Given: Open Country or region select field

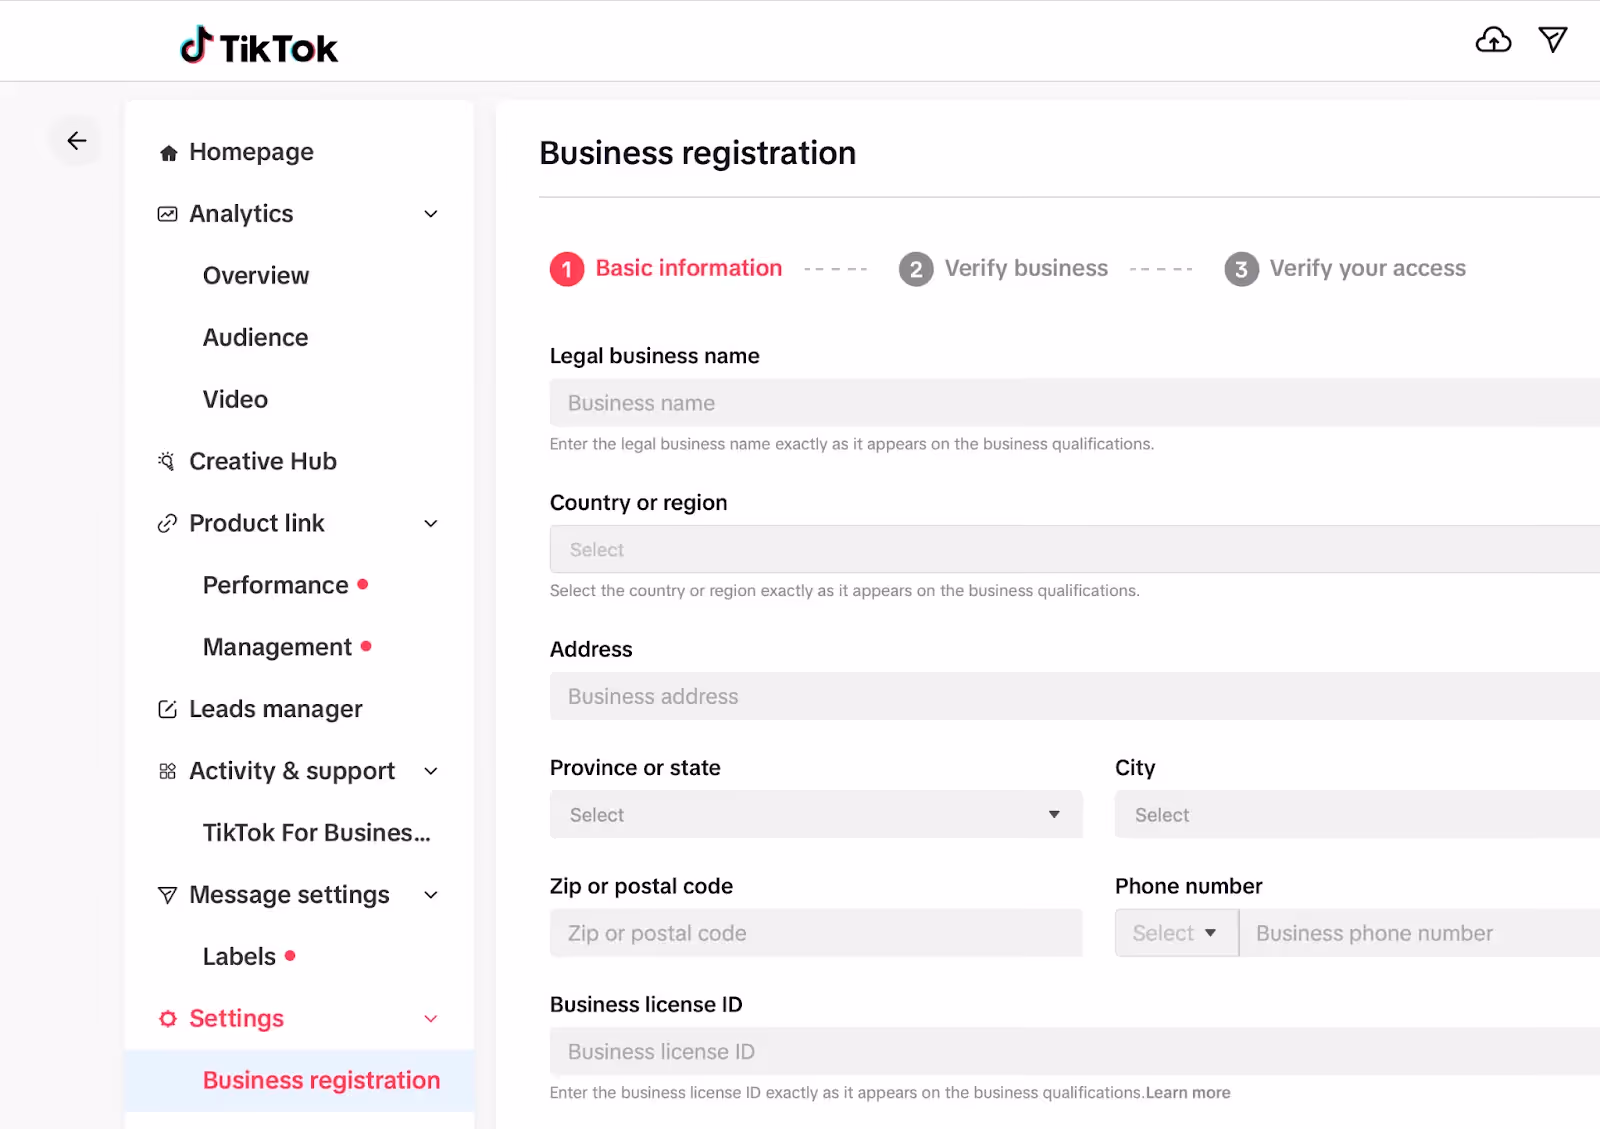Looking at the screenshot, I should [1075, 549].
